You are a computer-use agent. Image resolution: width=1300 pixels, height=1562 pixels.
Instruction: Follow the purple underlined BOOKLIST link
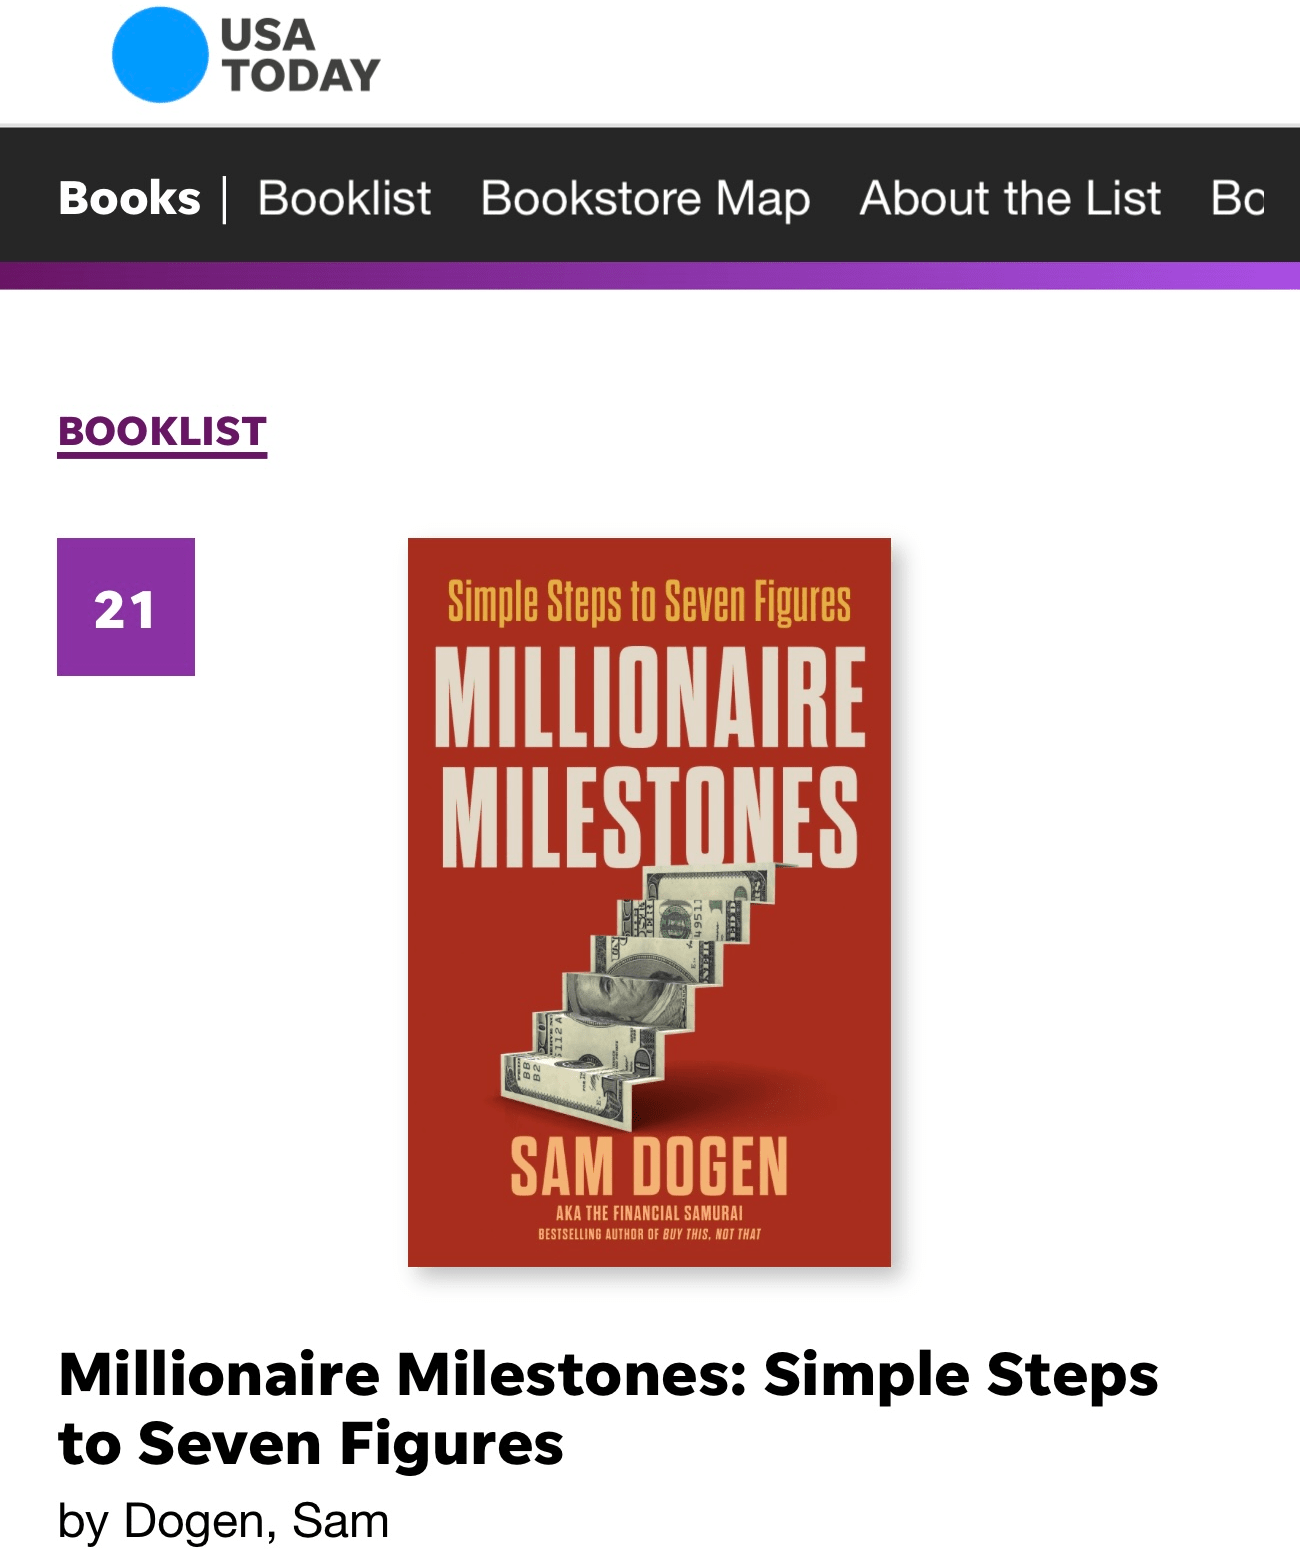click(162, 432)
